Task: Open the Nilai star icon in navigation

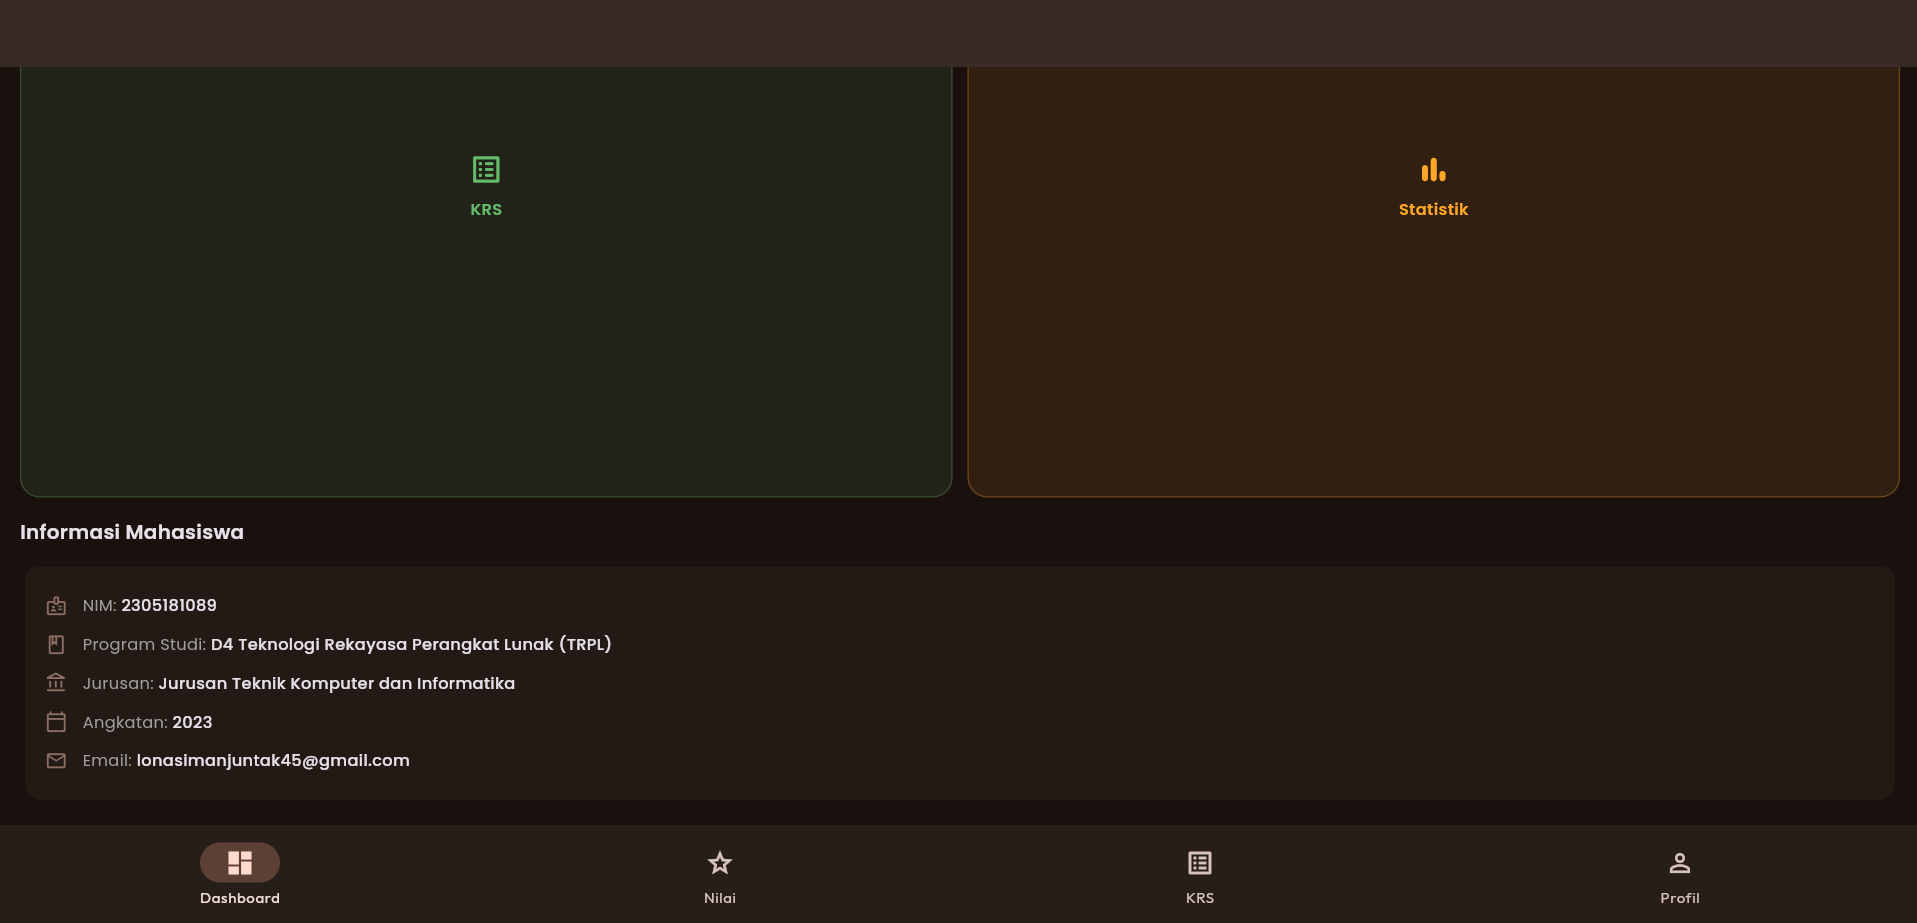Action: coord(720,863)
